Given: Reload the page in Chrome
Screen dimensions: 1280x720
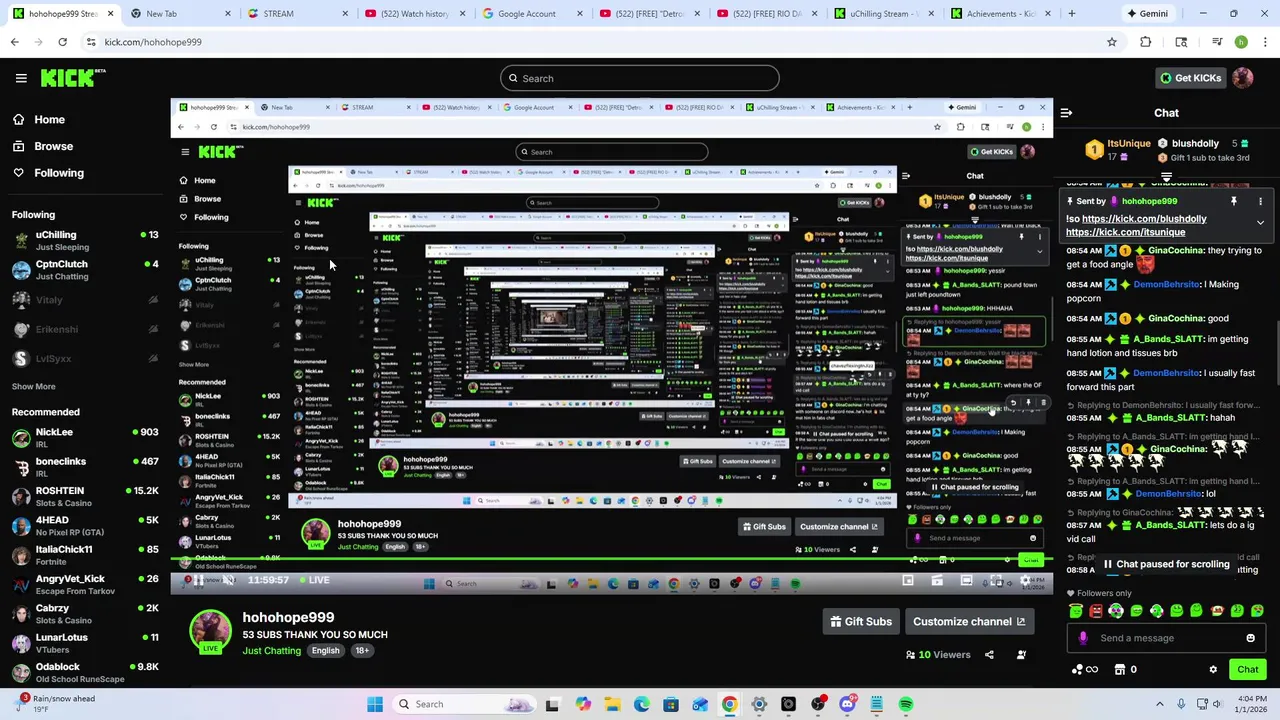Looking at the screenshot, I should pos(62,42).
